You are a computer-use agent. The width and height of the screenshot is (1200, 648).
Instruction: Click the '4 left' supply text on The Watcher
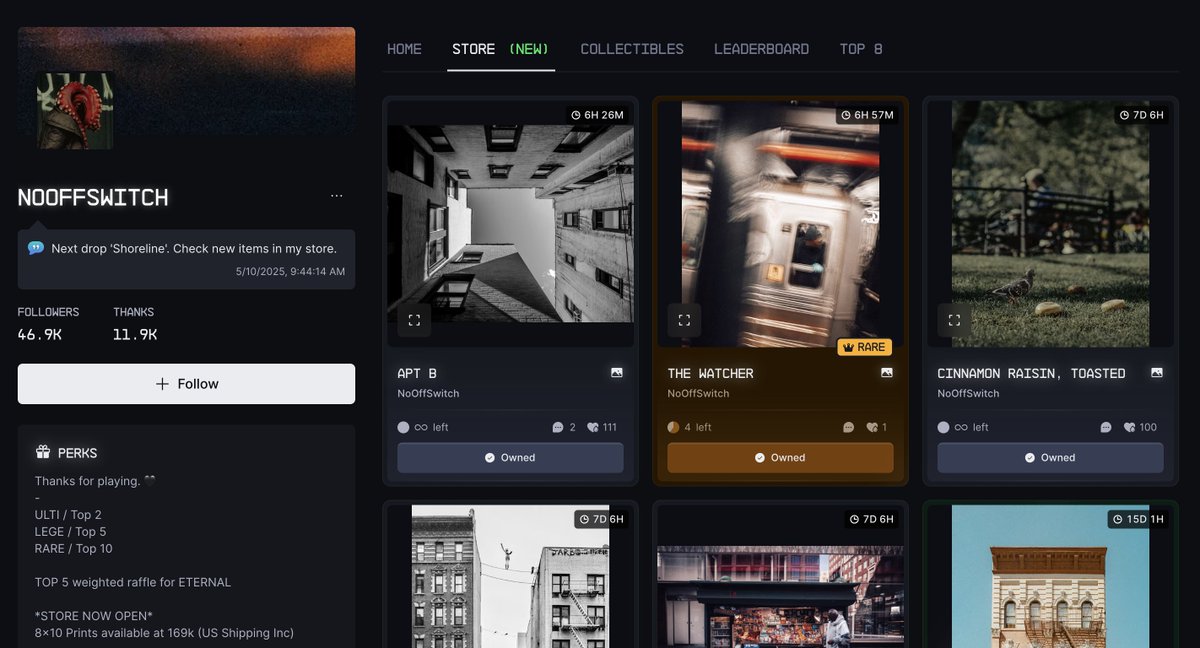pos(698,427)
